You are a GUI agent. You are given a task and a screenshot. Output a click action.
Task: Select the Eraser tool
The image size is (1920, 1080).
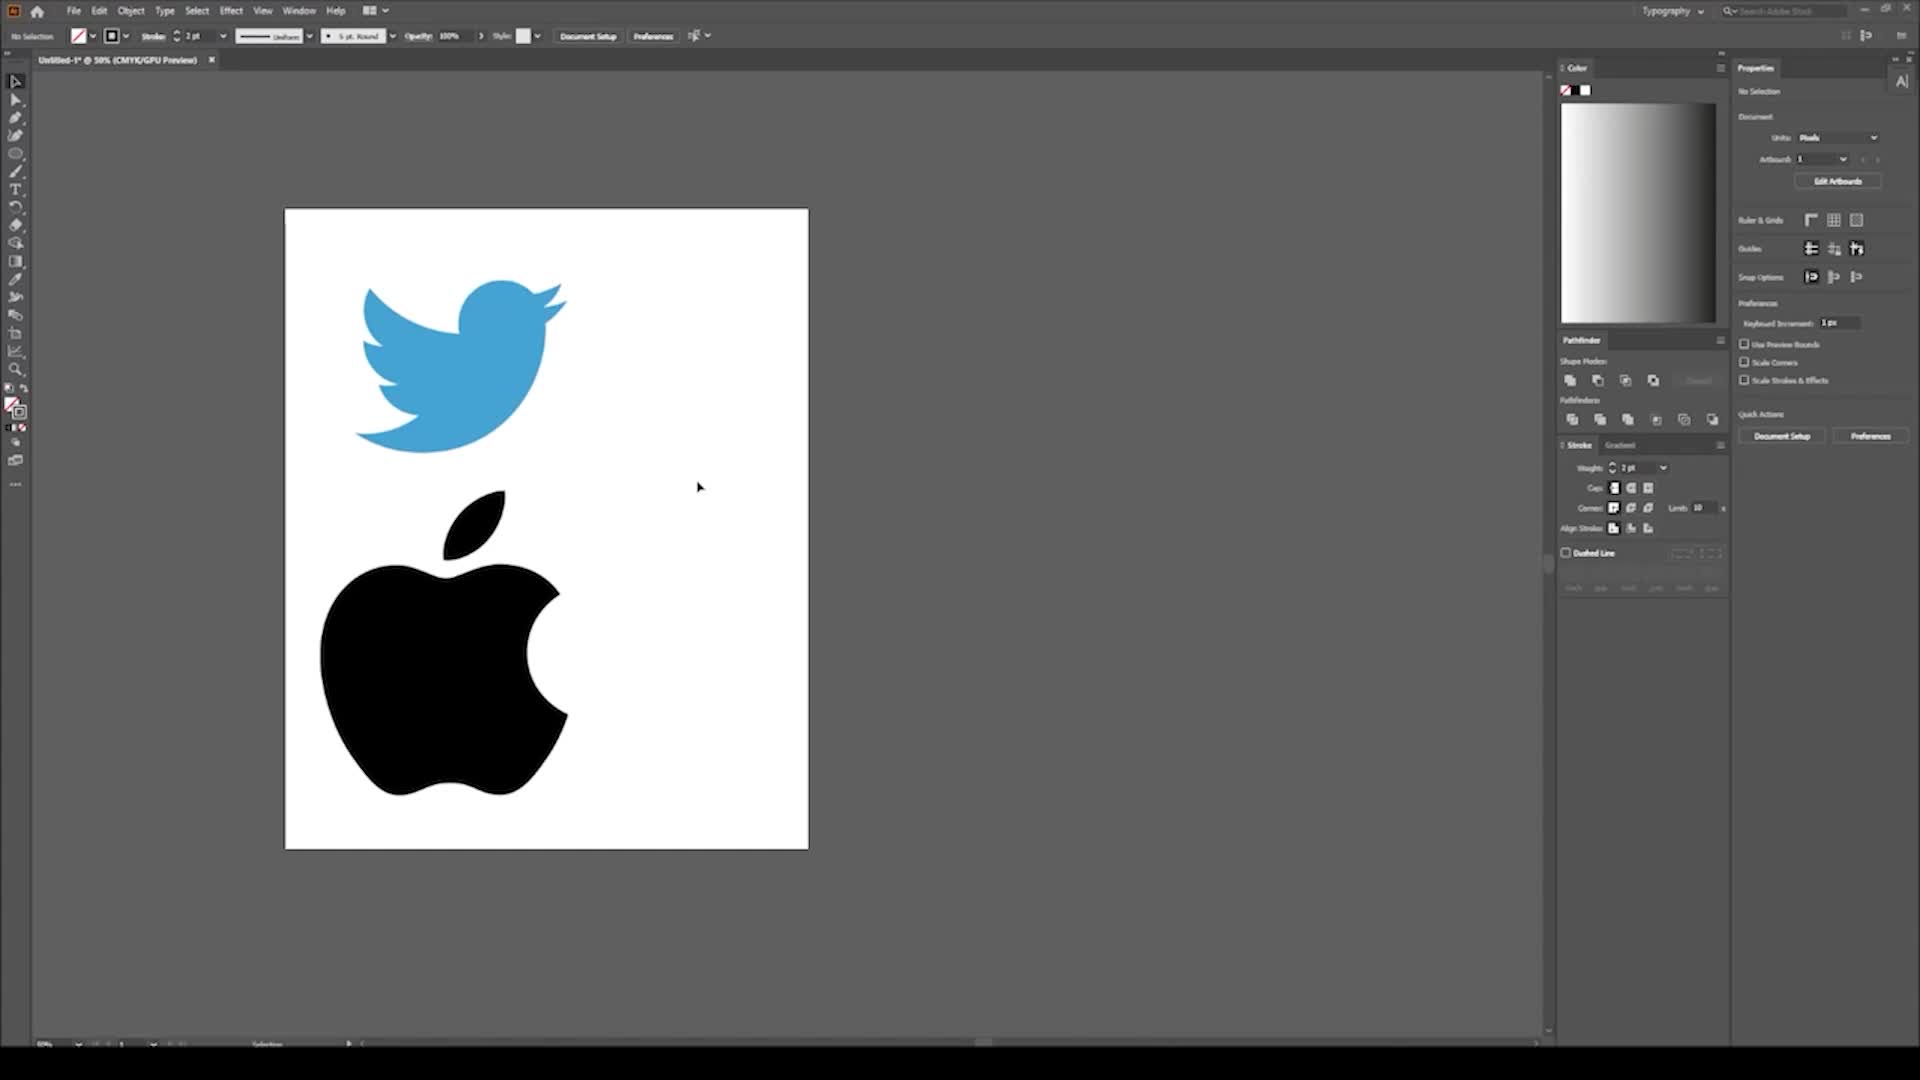tap(15, 225)
